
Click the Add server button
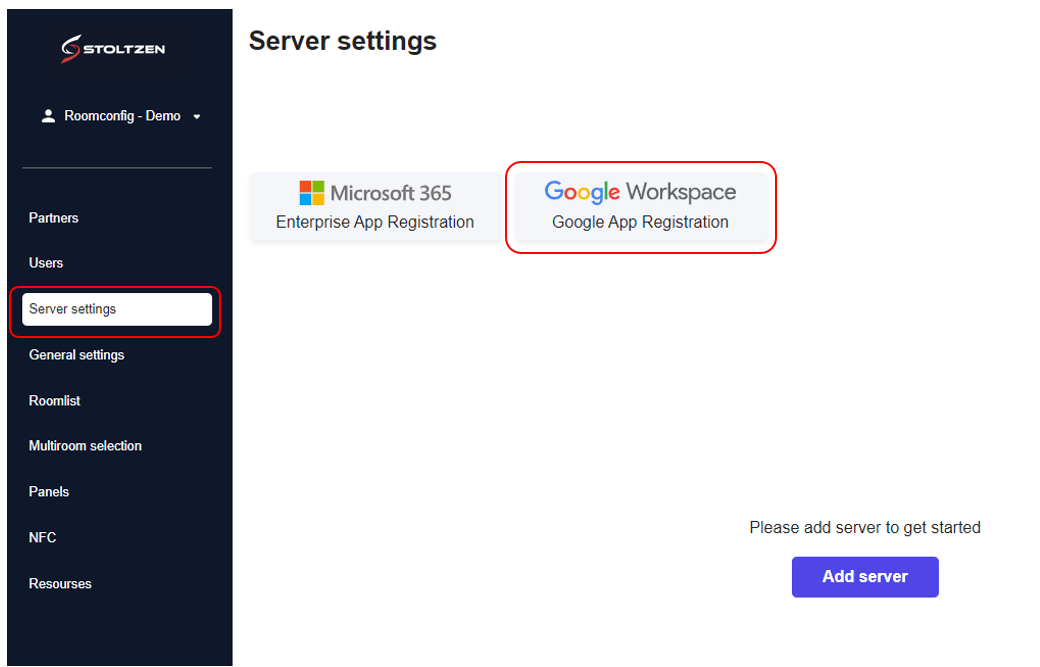point(865,577)
